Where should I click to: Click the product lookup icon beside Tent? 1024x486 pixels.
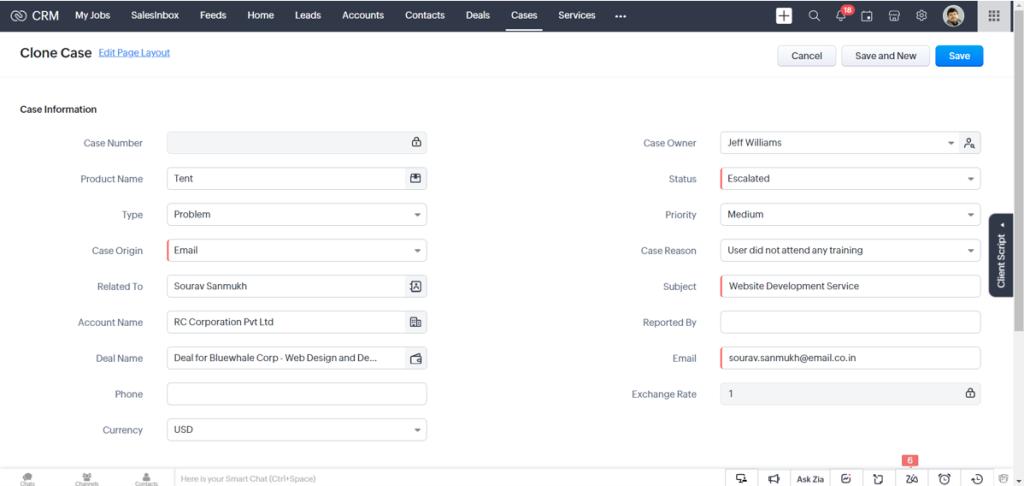pyautogui.click(x=415, y=178)
